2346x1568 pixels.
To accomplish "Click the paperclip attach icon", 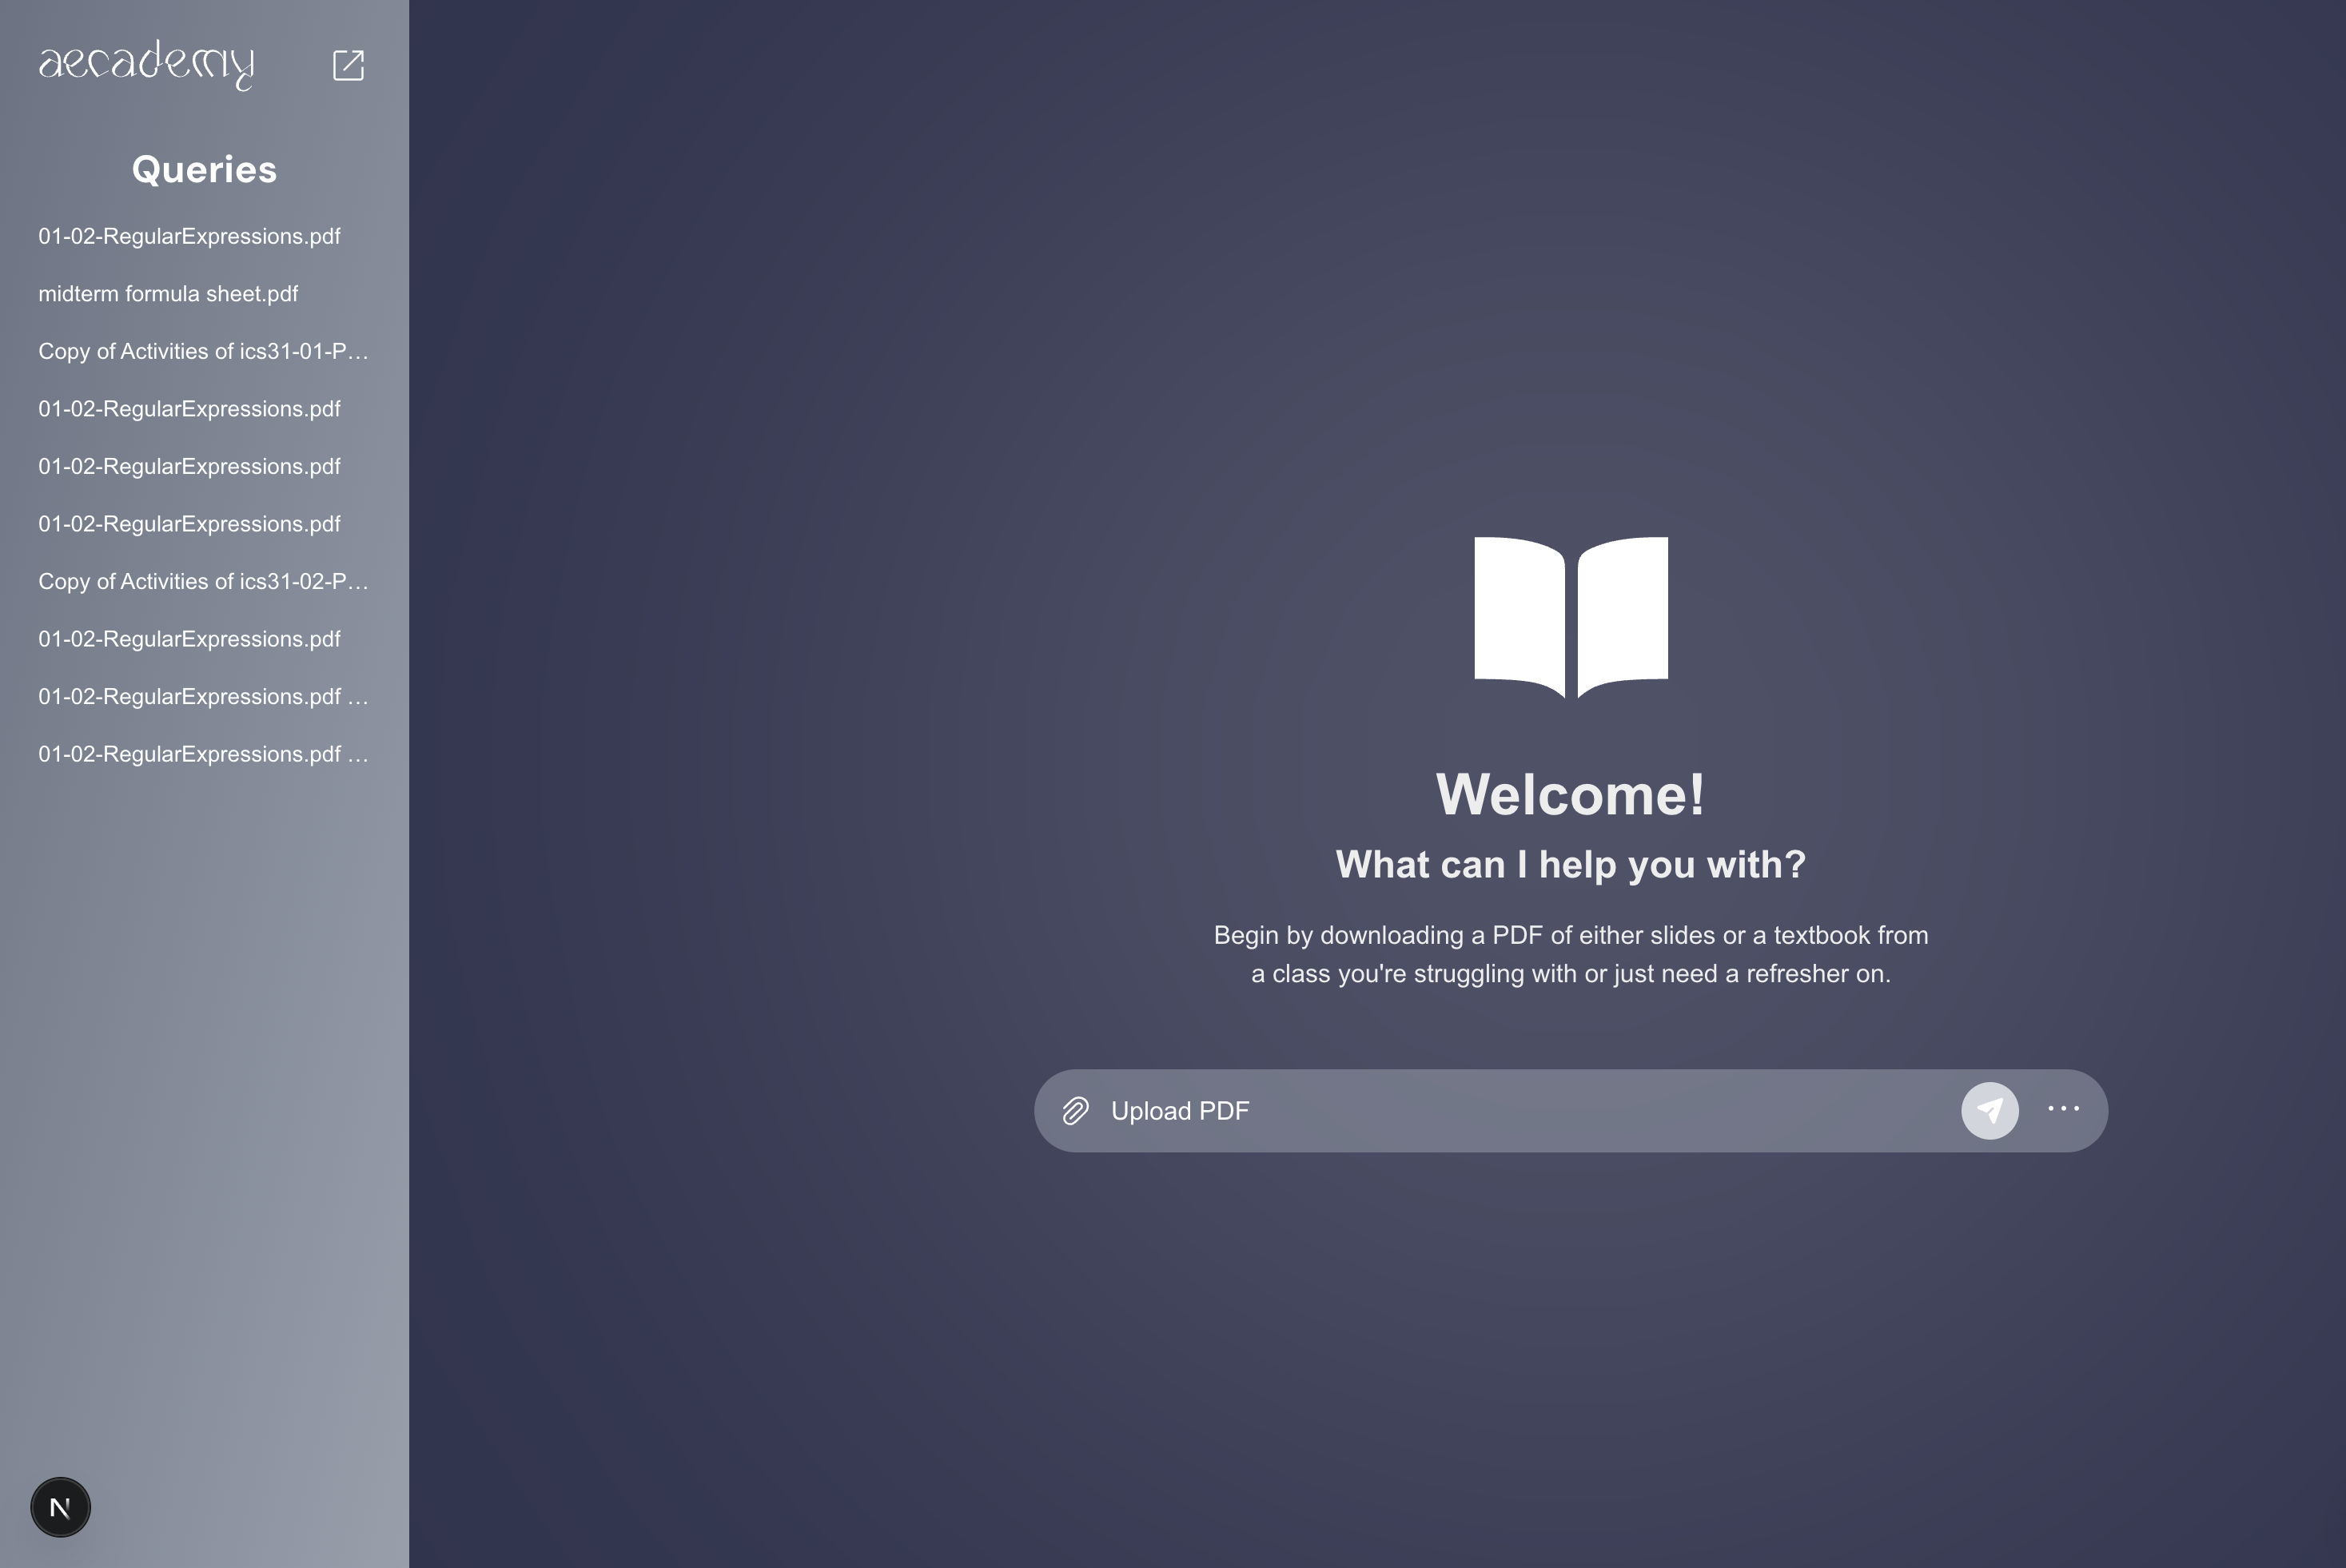I will click(x=1075, y=1111).
